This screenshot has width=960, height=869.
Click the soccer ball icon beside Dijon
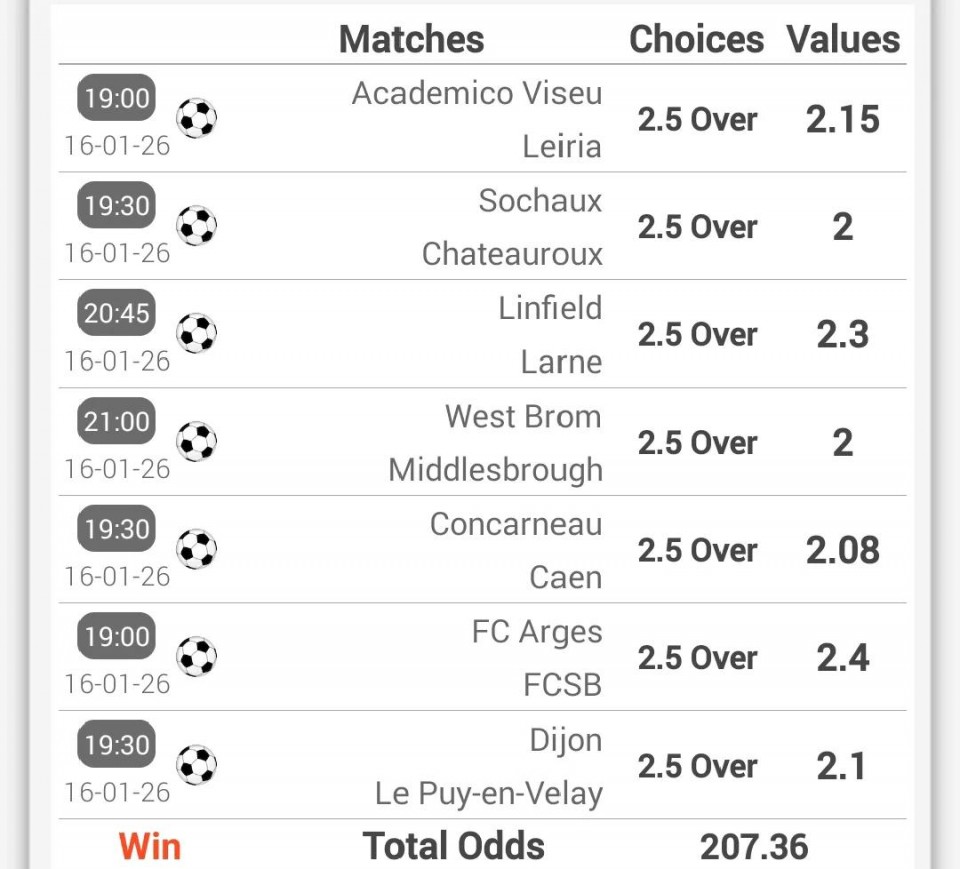pyautogui.click(x=197, y=765)
